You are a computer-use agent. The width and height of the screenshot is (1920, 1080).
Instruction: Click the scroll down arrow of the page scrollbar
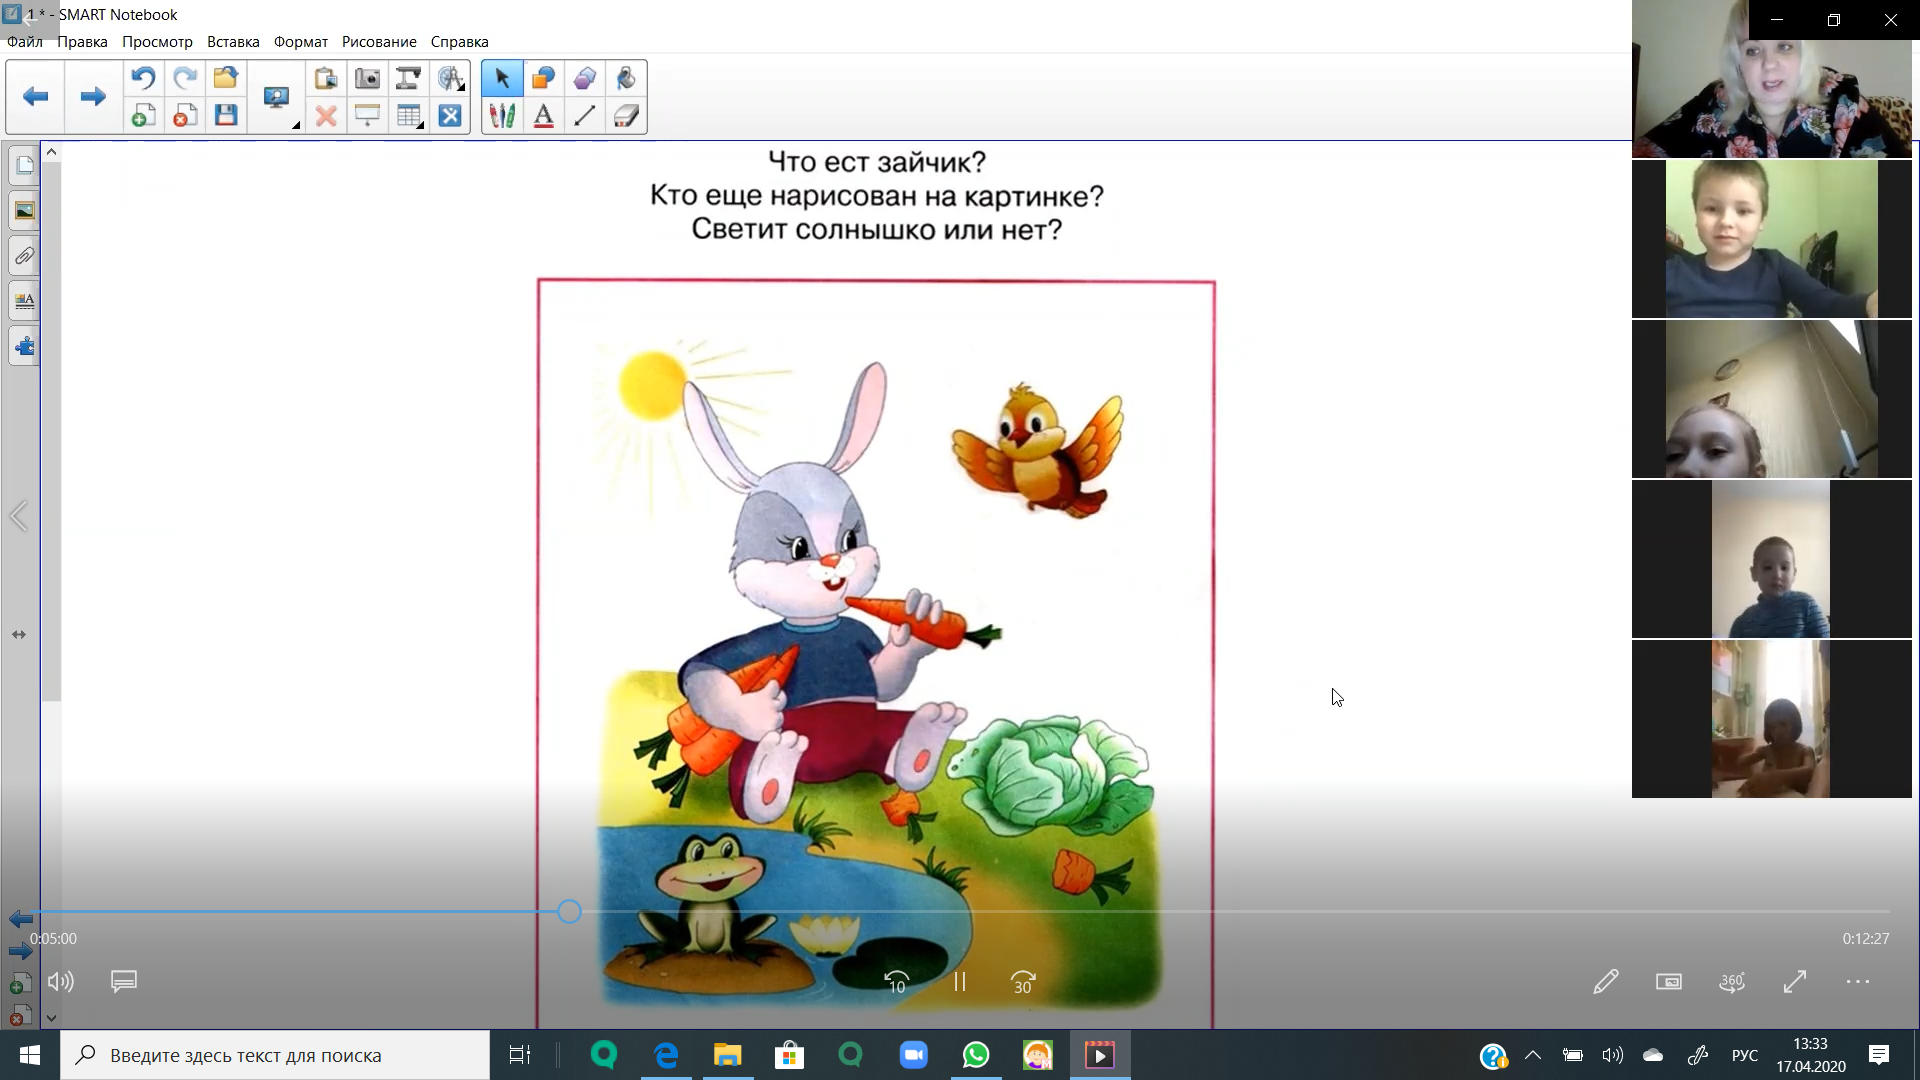coord(51,1018)
